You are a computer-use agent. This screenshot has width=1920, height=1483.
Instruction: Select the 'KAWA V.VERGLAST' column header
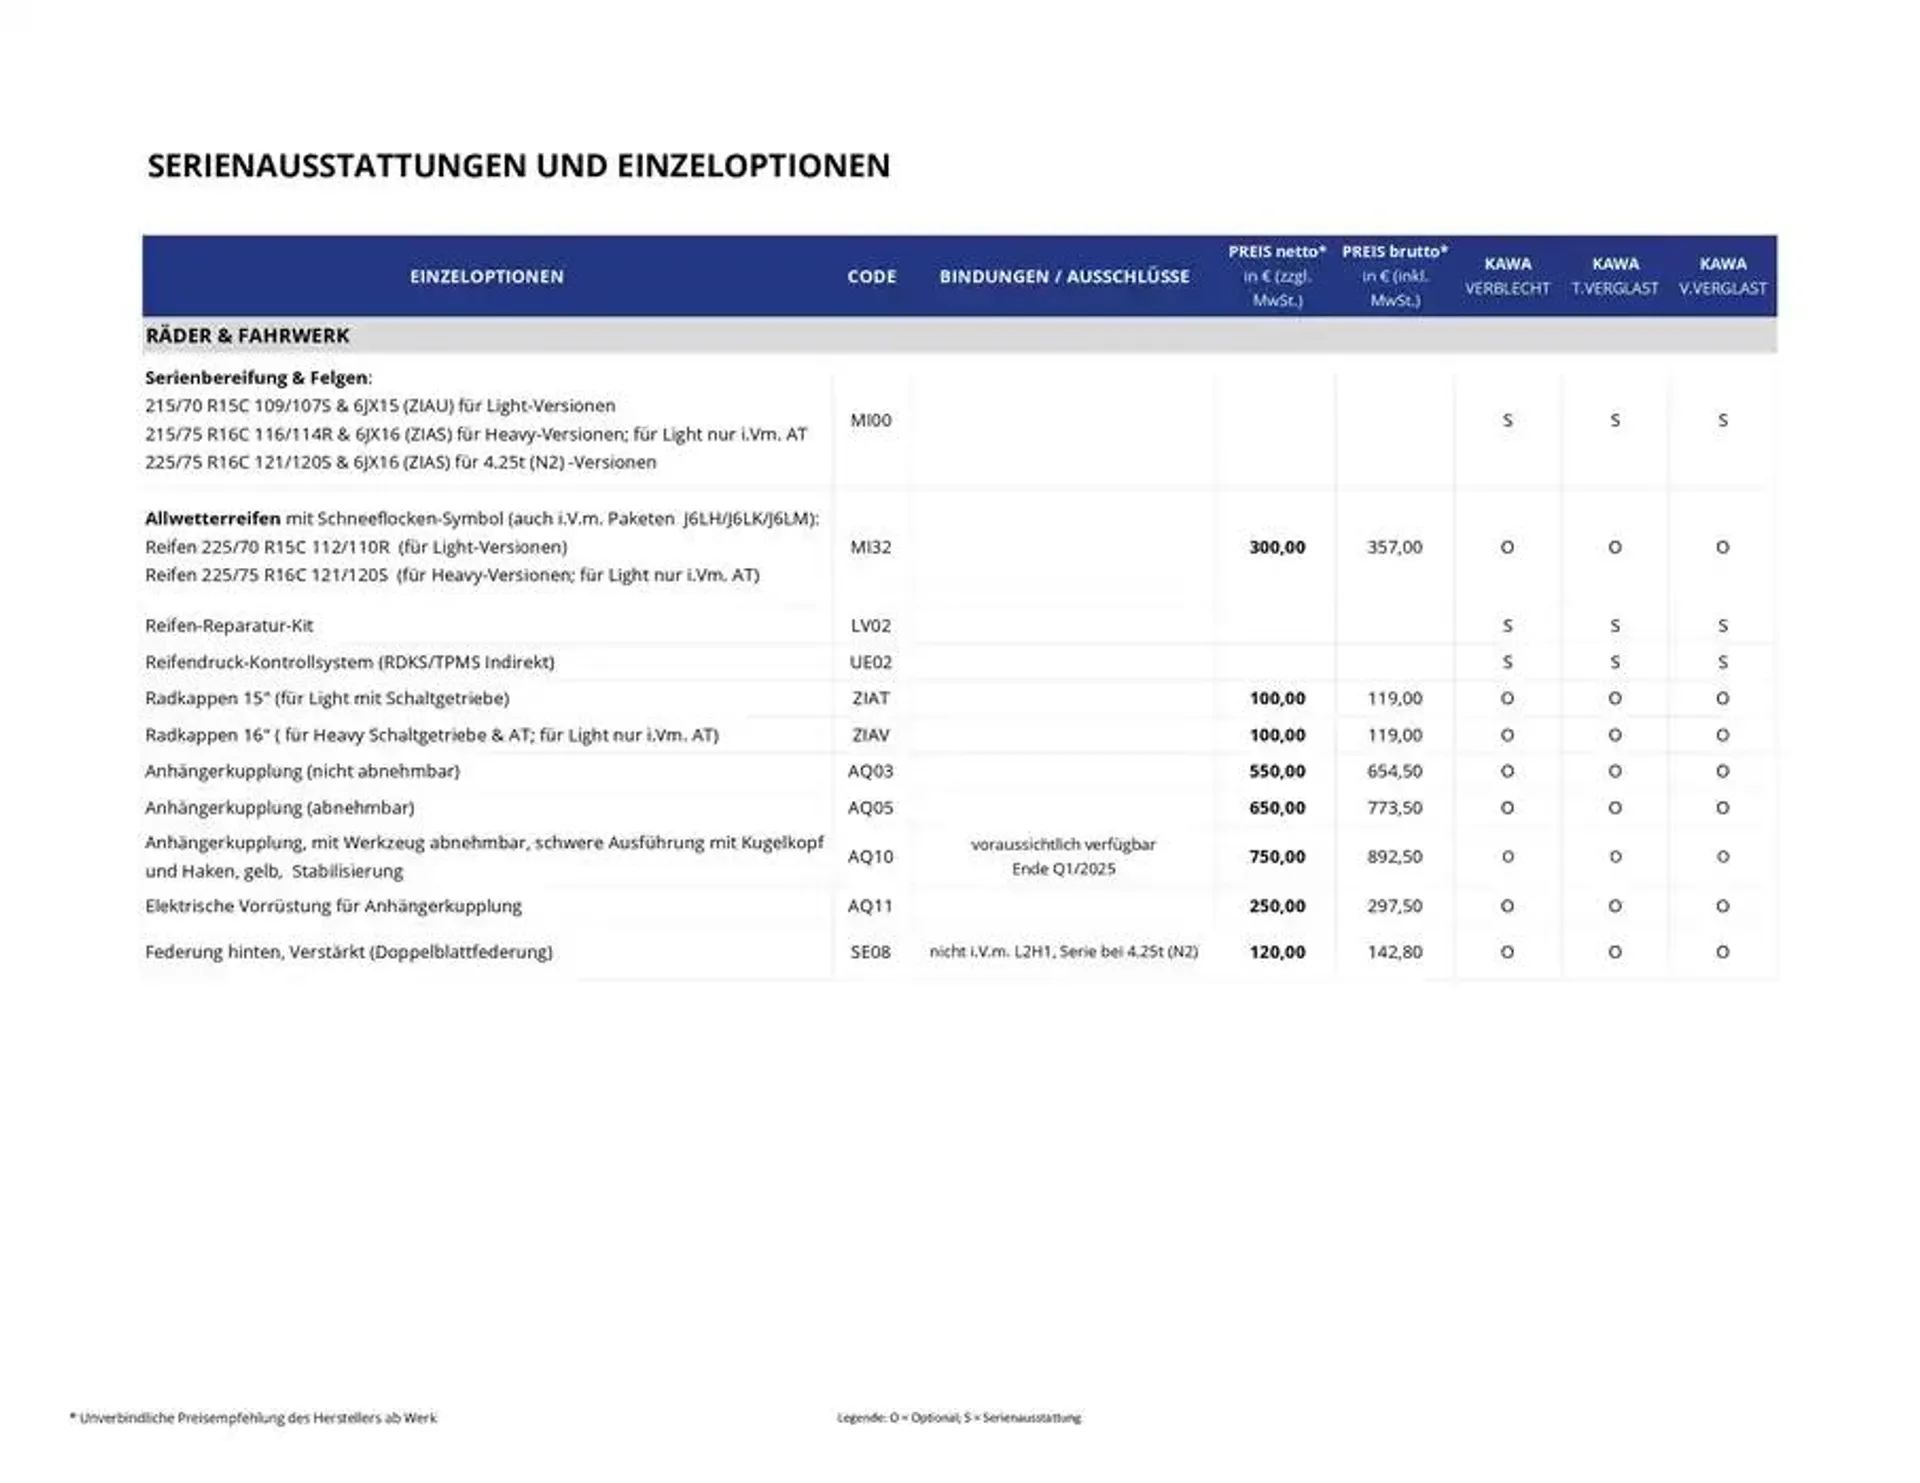[1722, 276]
